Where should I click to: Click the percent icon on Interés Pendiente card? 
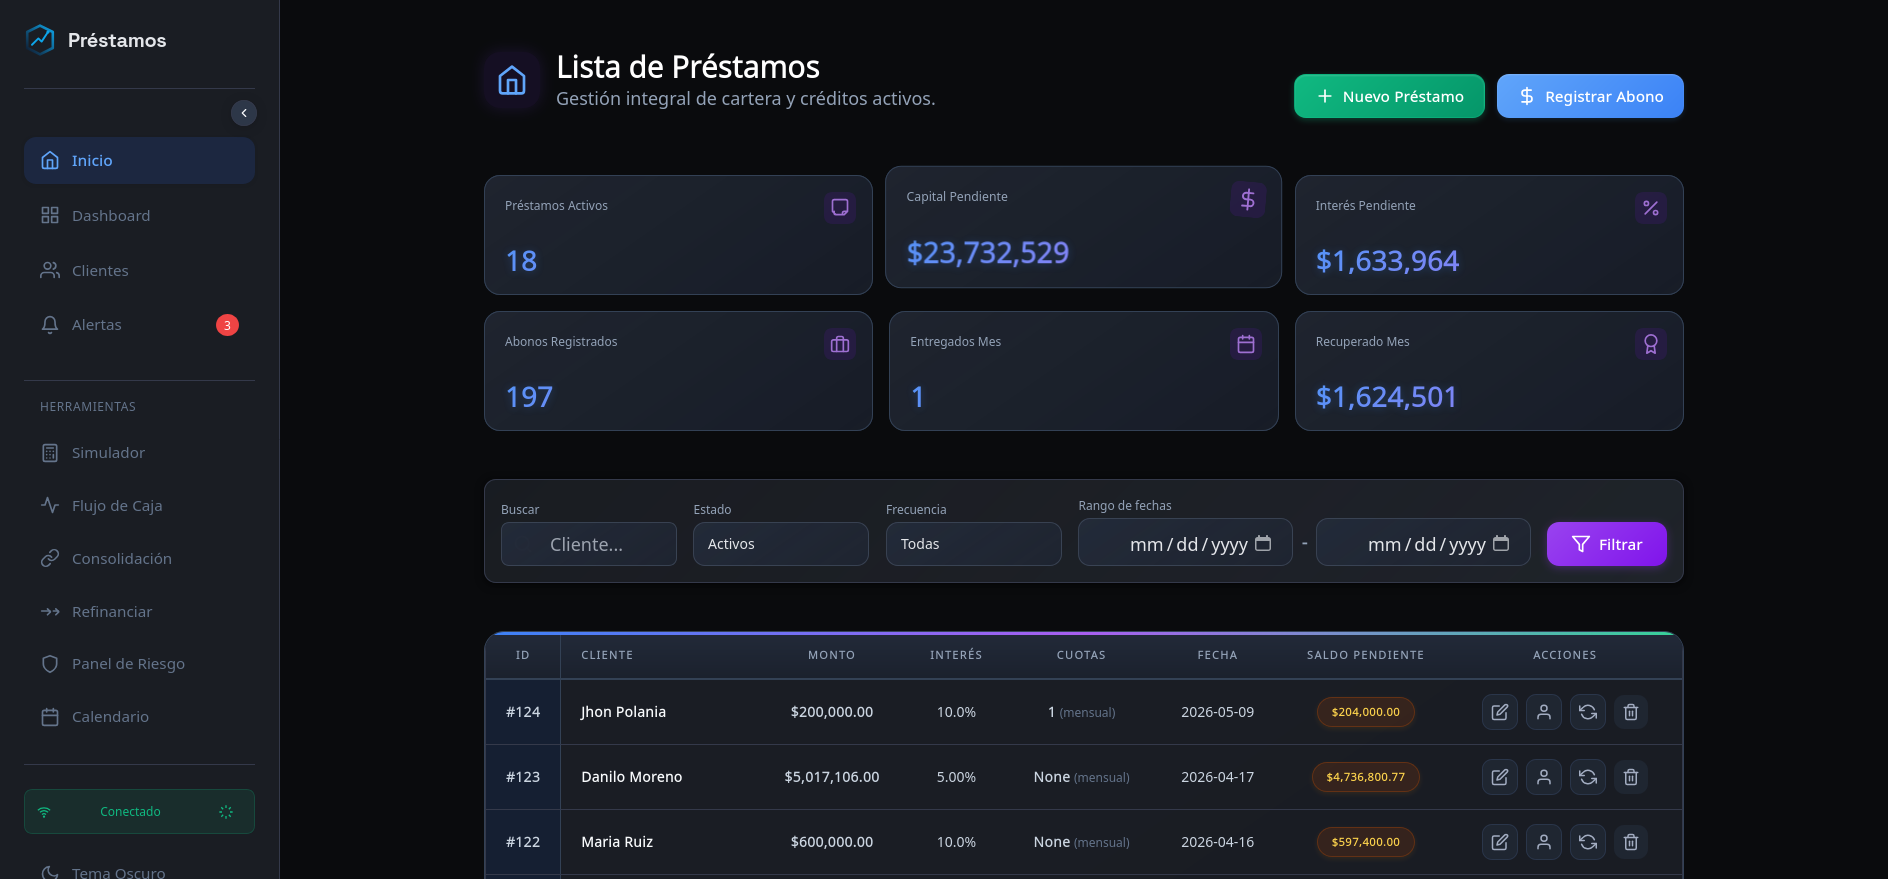(x=1651, y=207)
